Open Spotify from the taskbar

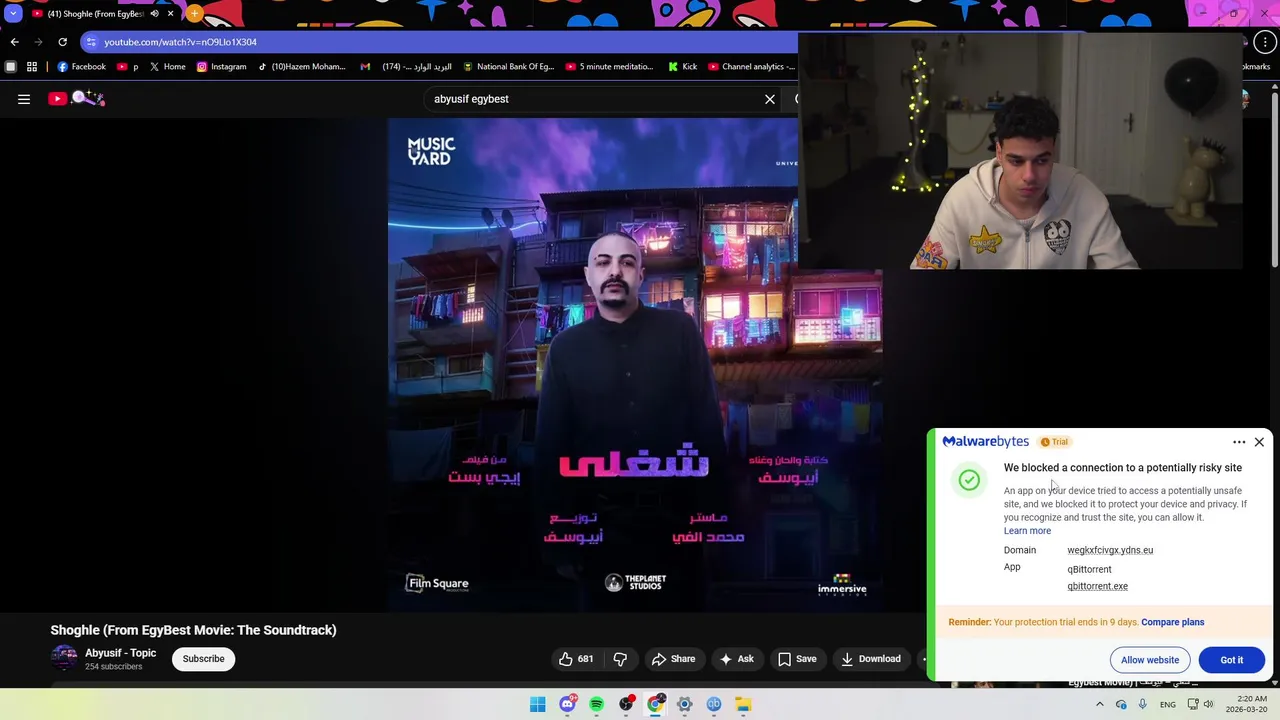click(596, 704)
